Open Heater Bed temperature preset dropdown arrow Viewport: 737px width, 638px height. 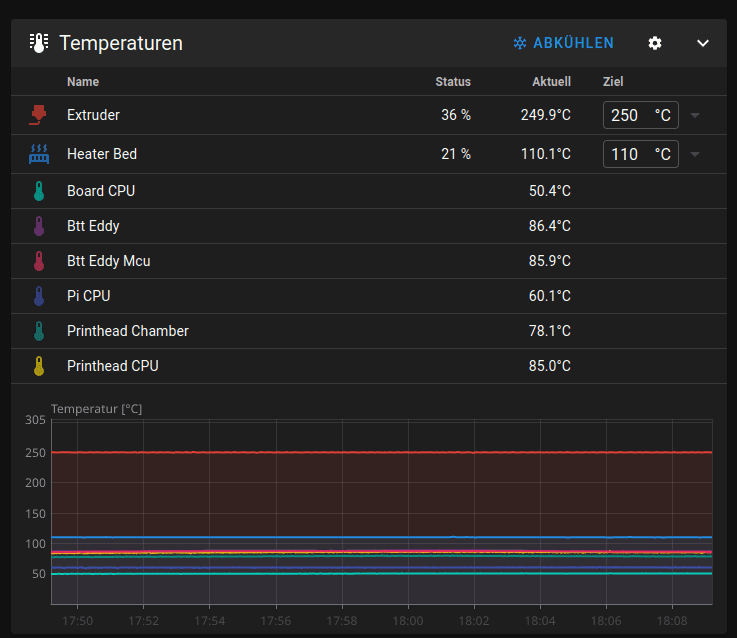695,154
